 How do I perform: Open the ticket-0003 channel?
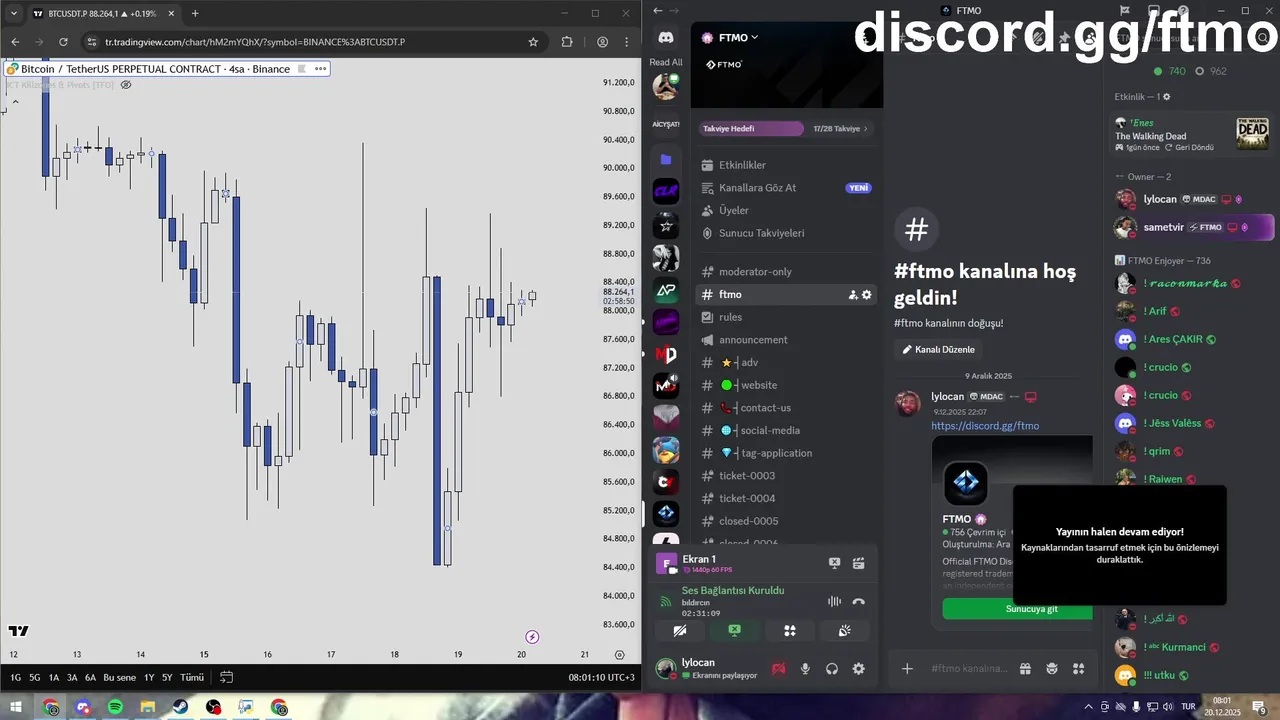click(x=787, y=476)
